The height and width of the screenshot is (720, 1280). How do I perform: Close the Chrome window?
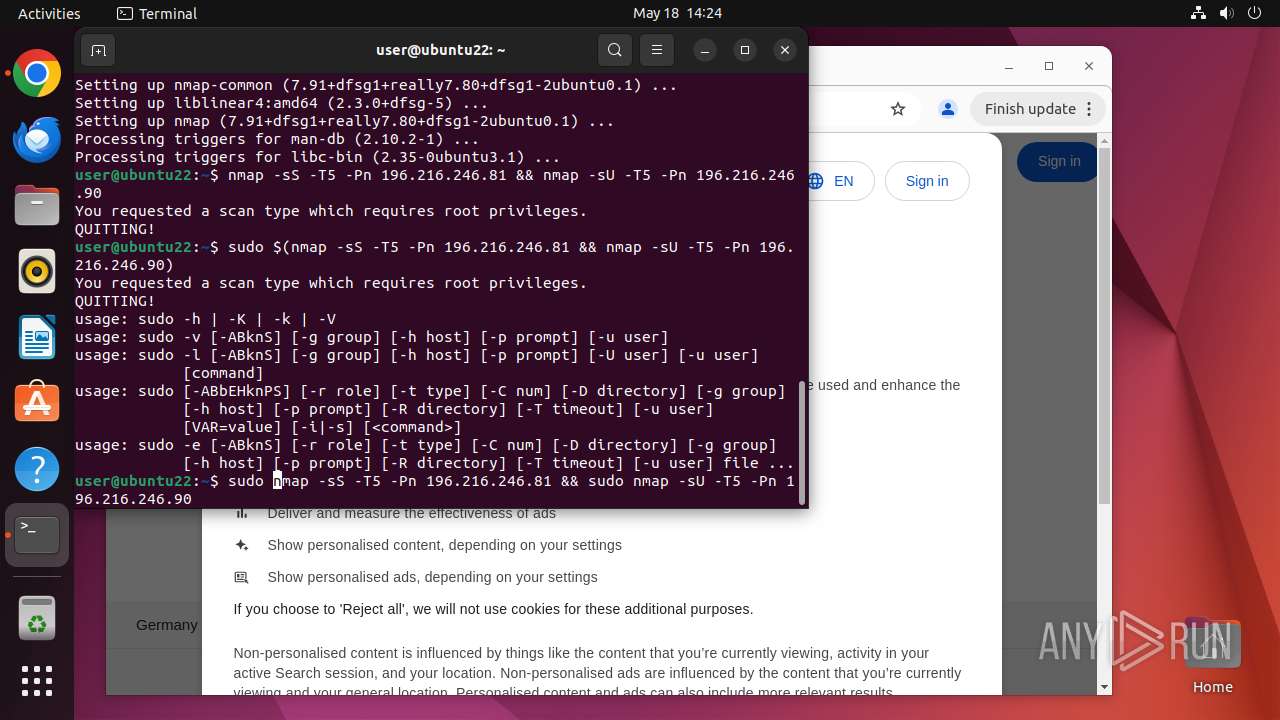[x=1089, y=66]
